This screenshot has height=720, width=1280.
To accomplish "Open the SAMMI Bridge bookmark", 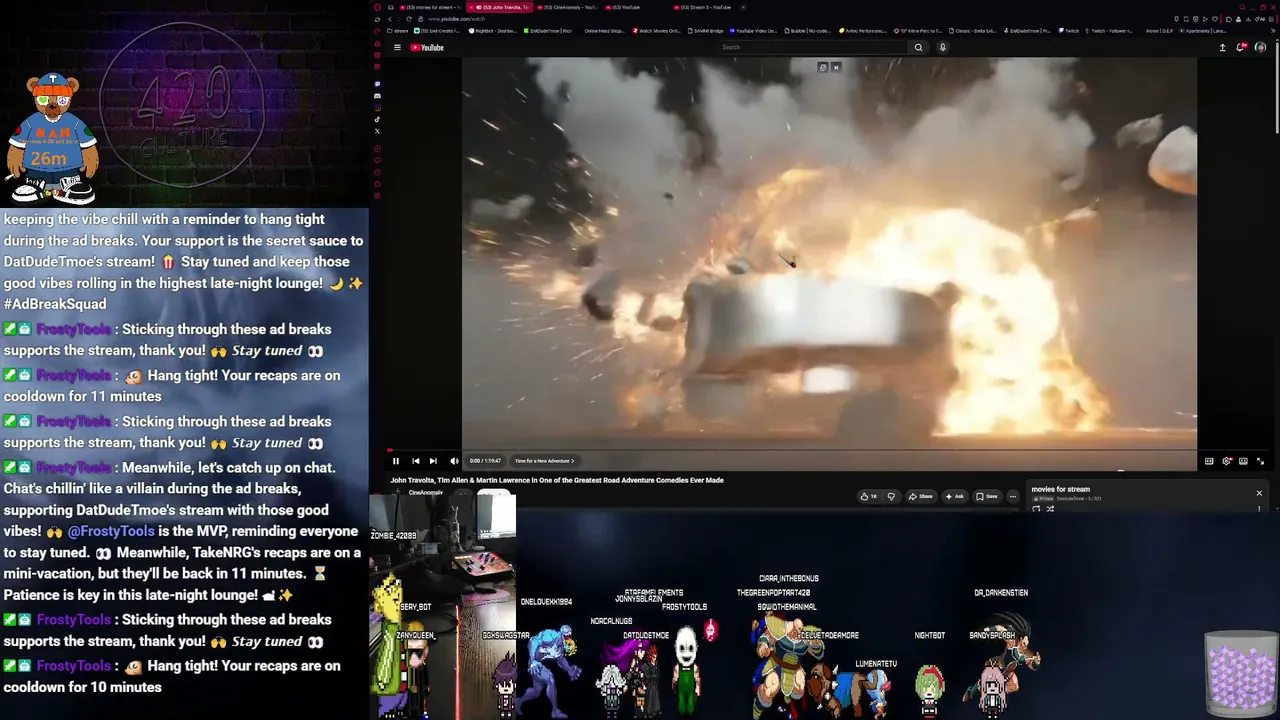I will point(704,31).
